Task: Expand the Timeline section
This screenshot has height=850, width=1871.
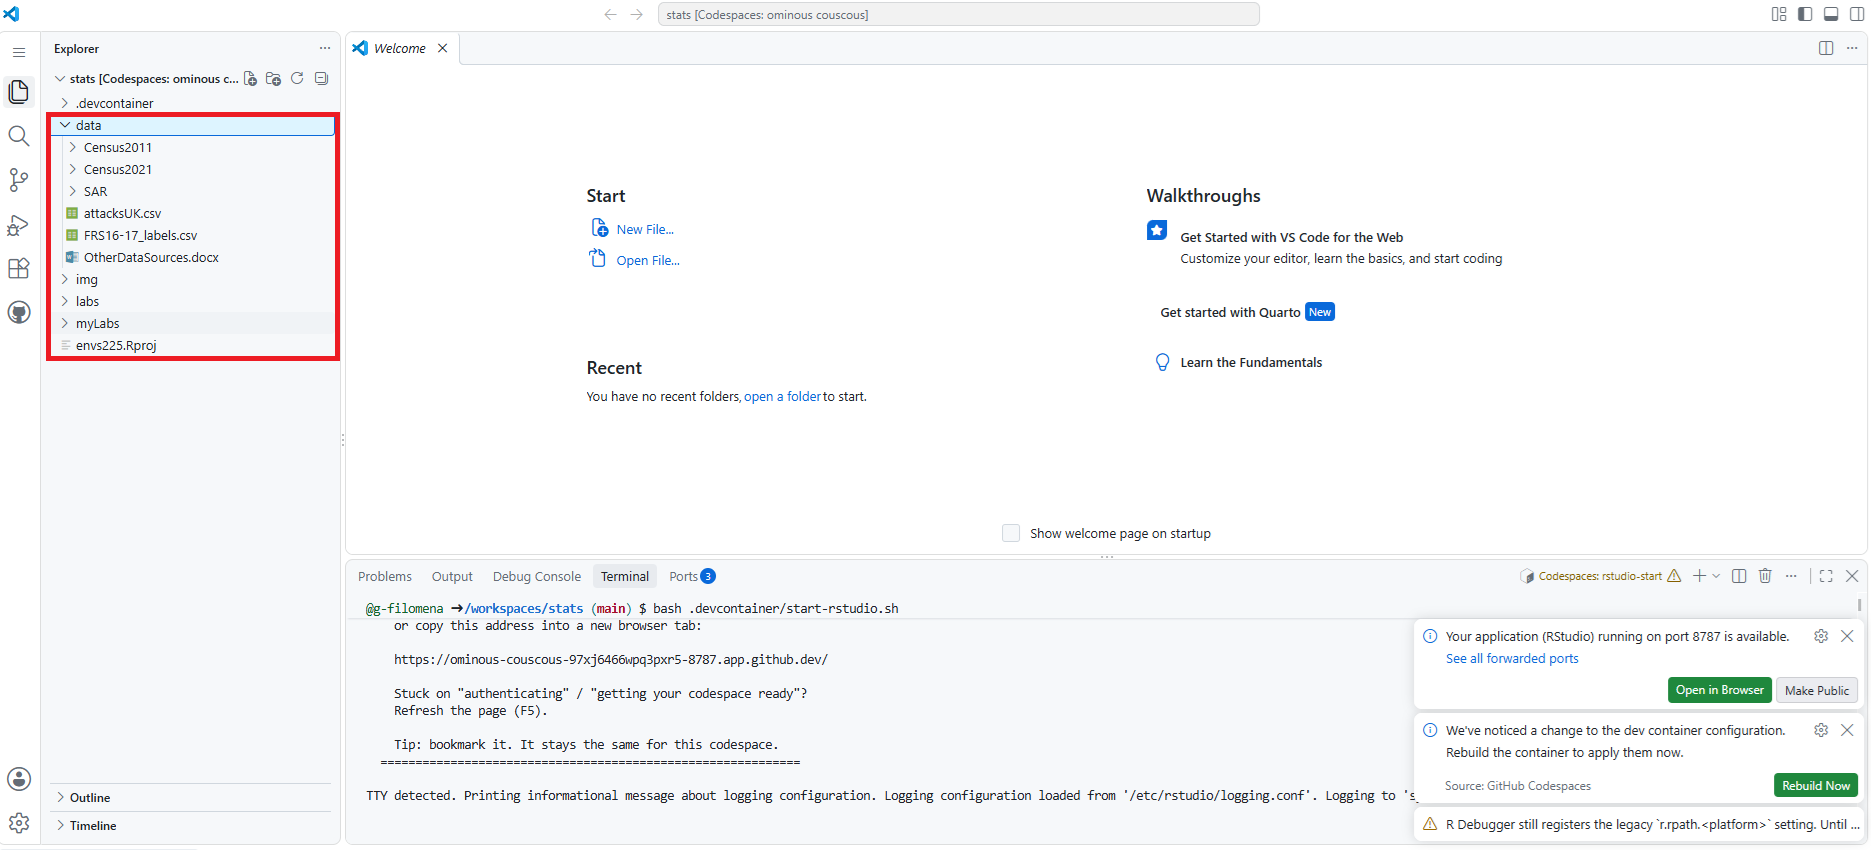Action: pos(191,825)
